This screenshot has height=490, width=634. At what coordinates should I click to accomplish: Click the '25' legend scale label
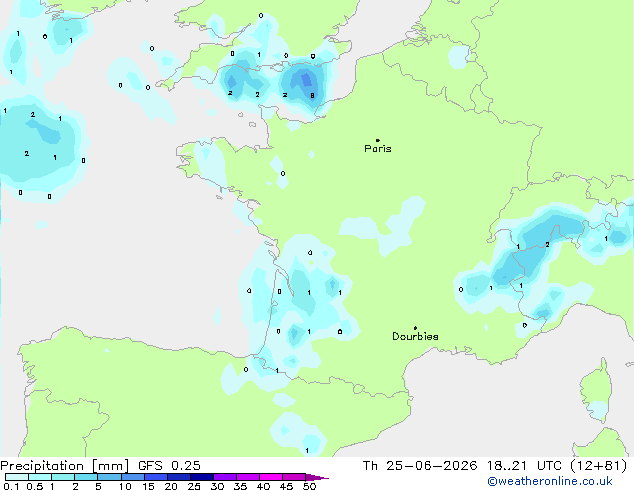click(194, 486)
